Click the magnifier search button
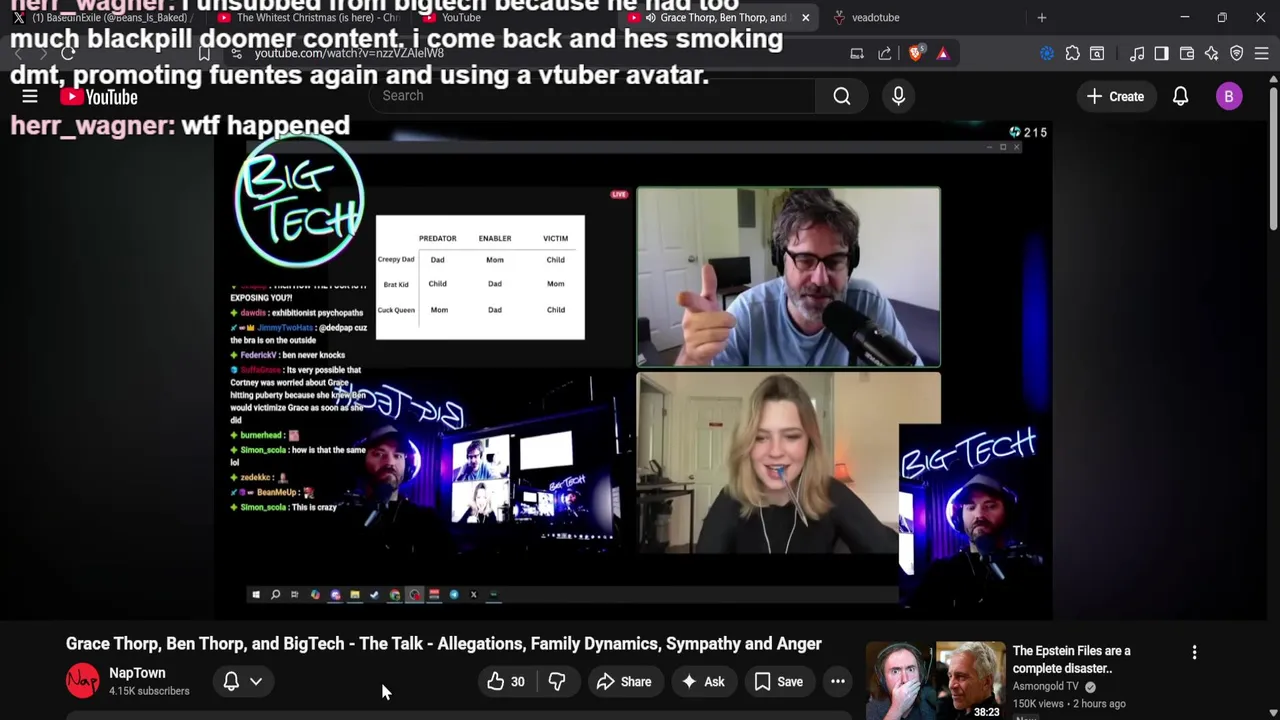This screenshot has height=720, width=1280. [842, 96]
